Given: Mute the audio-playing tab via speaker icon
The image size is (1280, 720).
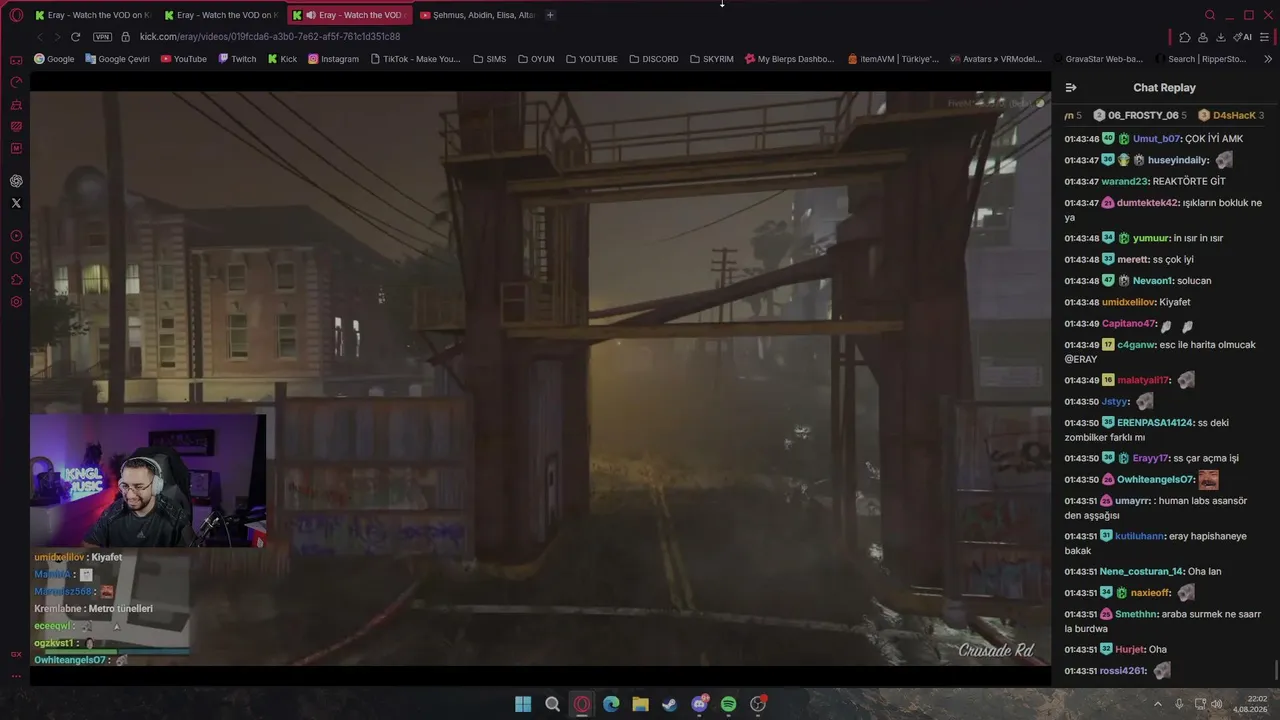Looking at the screenshot, I should (x=311, y=15).
